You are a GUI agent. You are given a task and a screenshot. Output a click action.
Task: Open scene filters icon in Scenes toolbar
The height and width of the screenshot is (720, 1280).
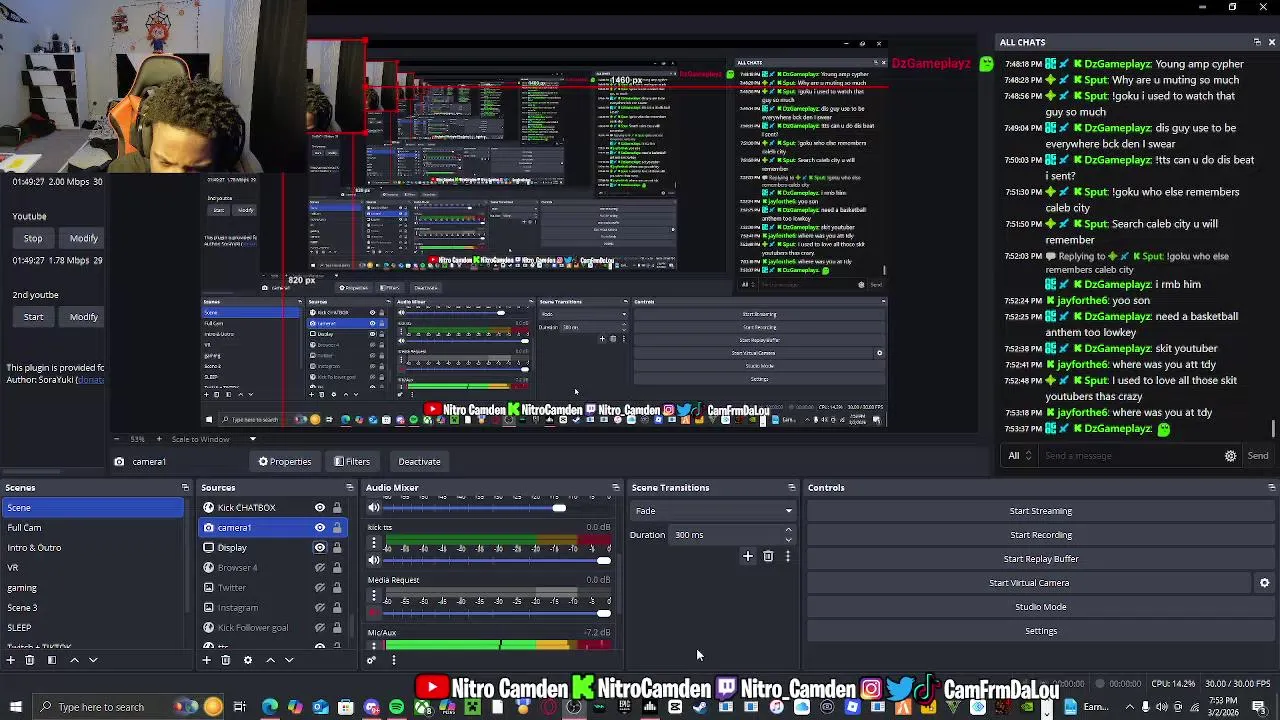[x=52, y=660]
